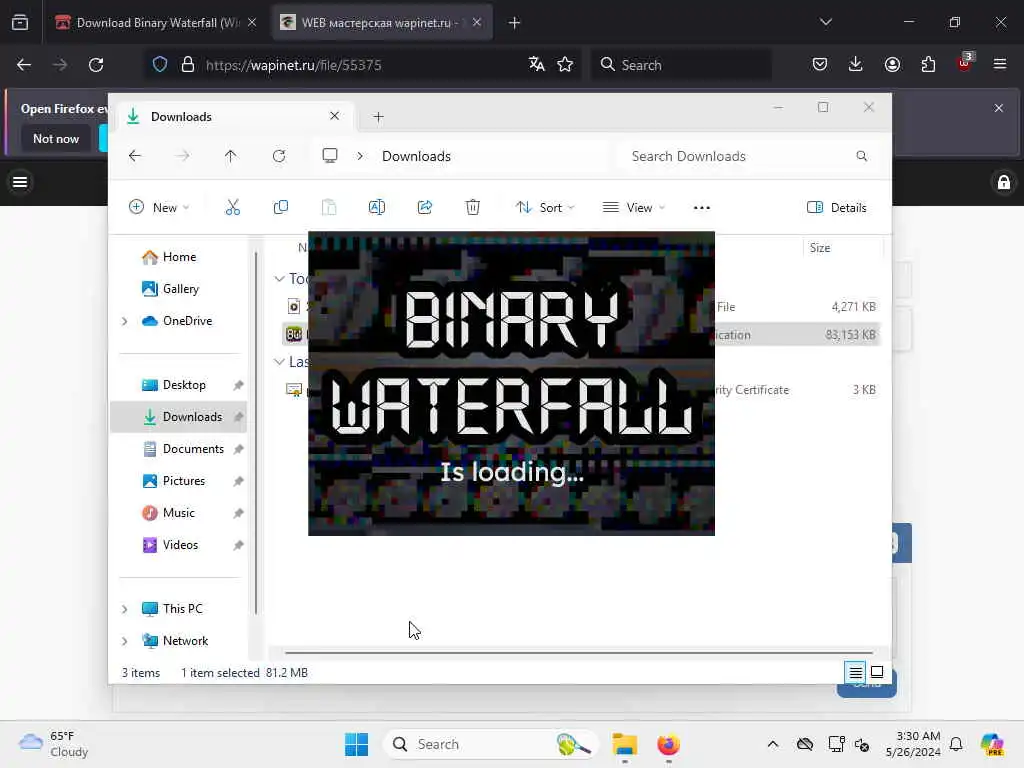
Task: Click the breadcrumb chevron before Downloads
Action: pos(360,156)
